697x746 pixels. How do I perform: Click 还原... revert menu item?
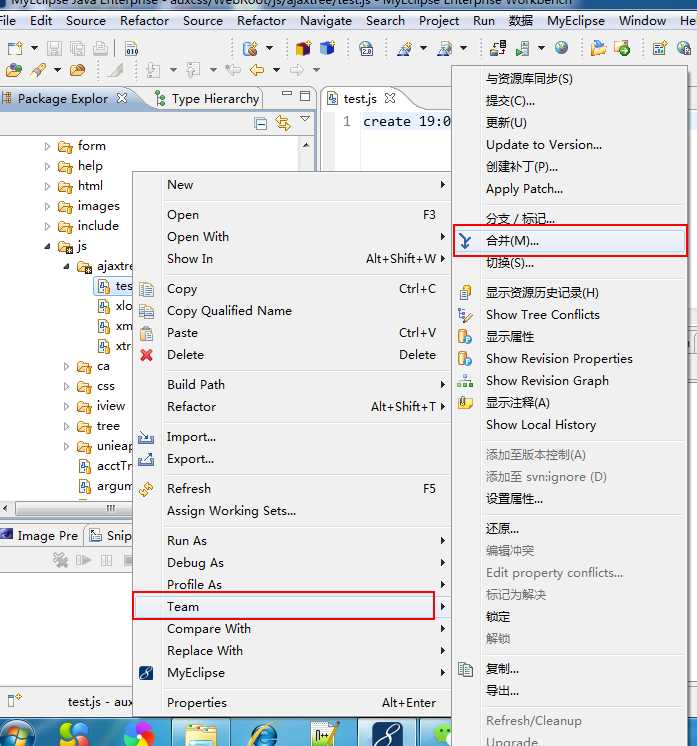570,529
